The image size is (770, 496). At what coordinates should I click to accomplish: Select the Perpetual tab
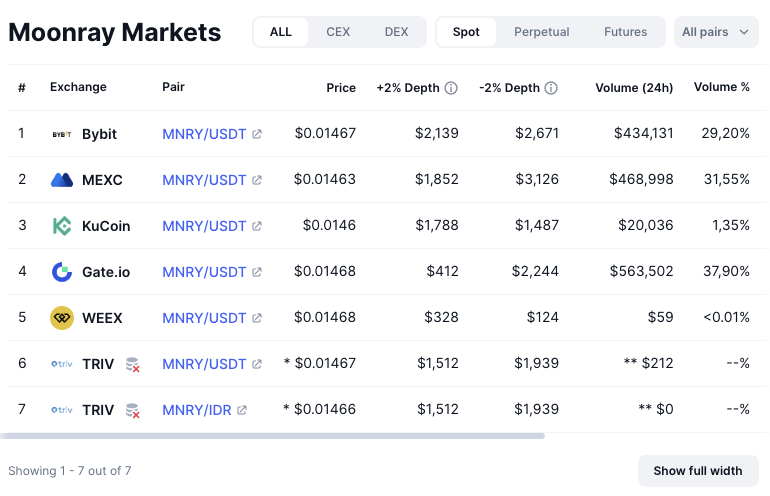pyautogui.click(x=541, y=32)
